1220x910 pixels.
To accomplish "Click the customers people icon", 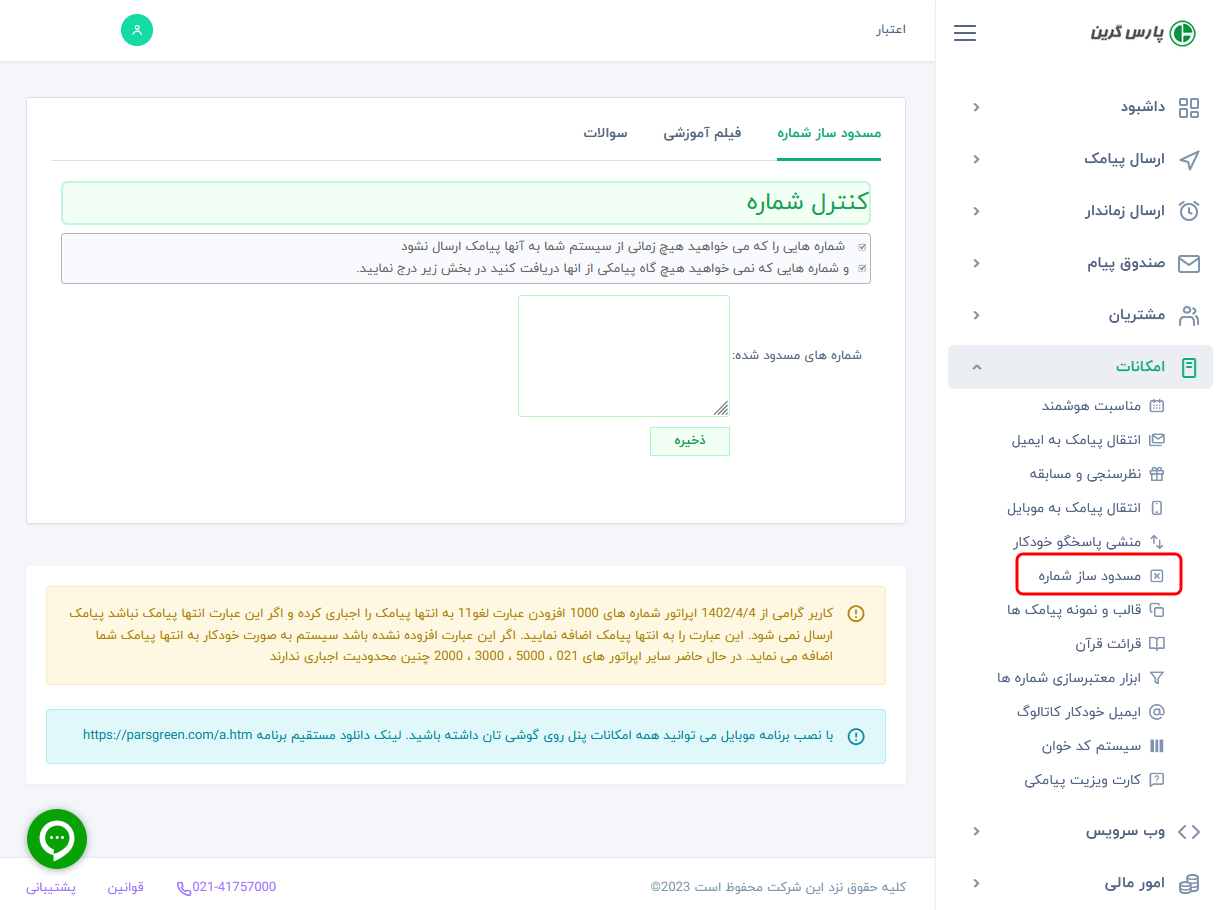I will tap(1189, 316).
